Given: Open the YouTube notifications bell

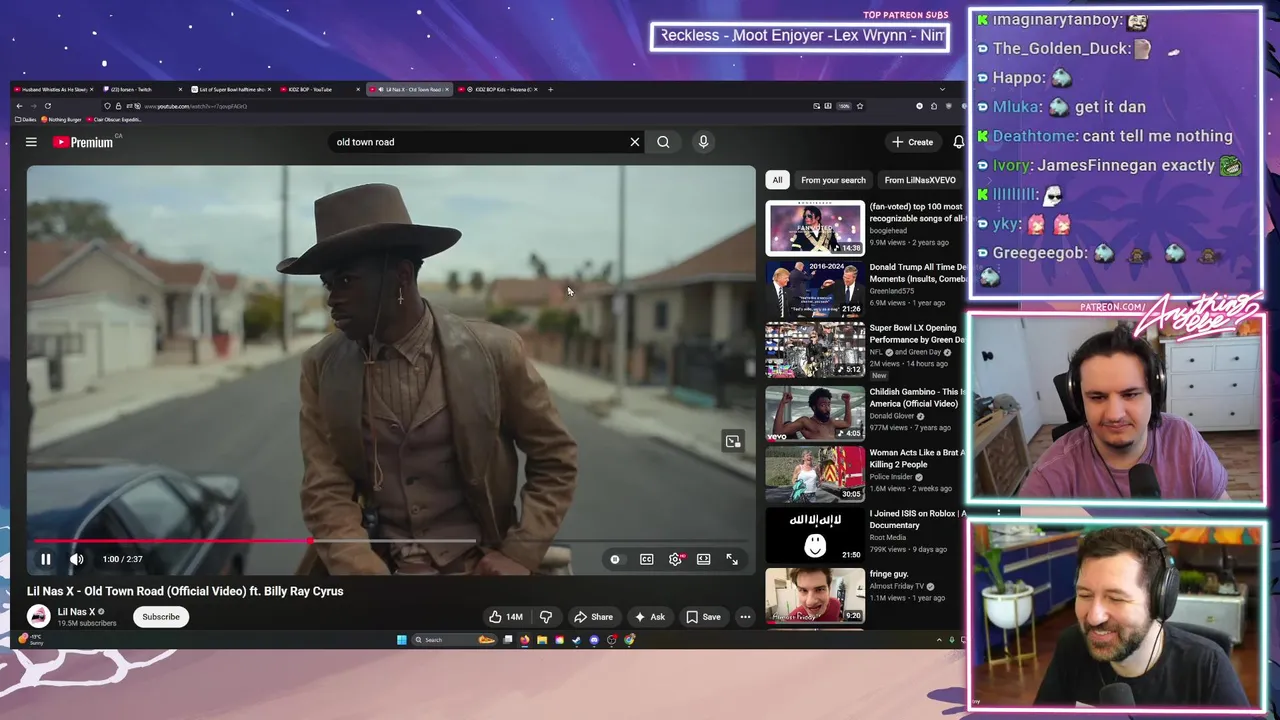Looking at the screenshot, I should click(958, 142).
